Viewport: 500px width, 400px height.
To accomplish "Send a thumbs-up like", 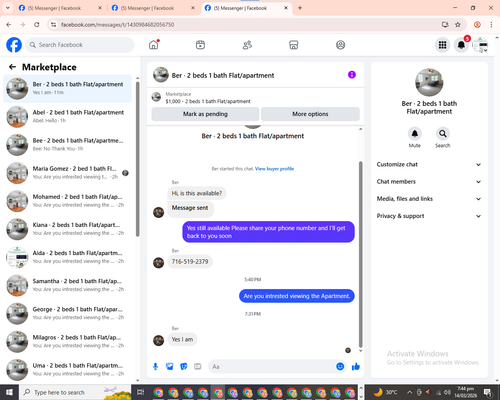I will [x=356, y=367].
